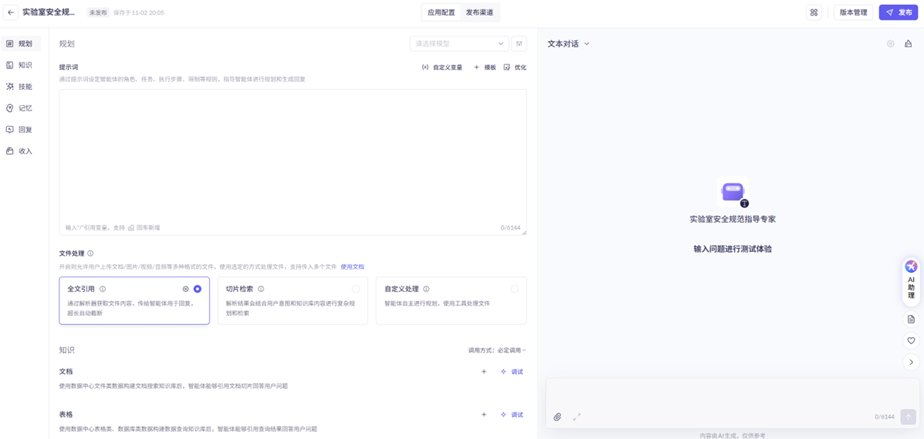The width and height of the screenshot is (924, 439).
Task: Show info tooltip beside 全文引用
Action: [x=103, y=289]
